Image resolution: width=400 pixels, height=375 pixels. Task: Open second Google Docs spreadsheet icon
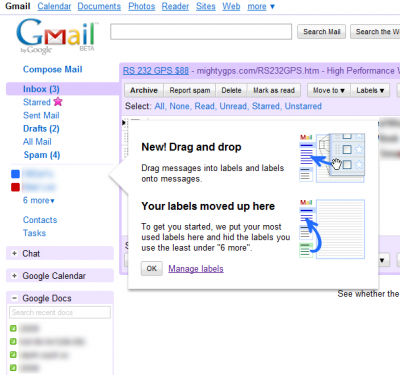pos(13,342)
